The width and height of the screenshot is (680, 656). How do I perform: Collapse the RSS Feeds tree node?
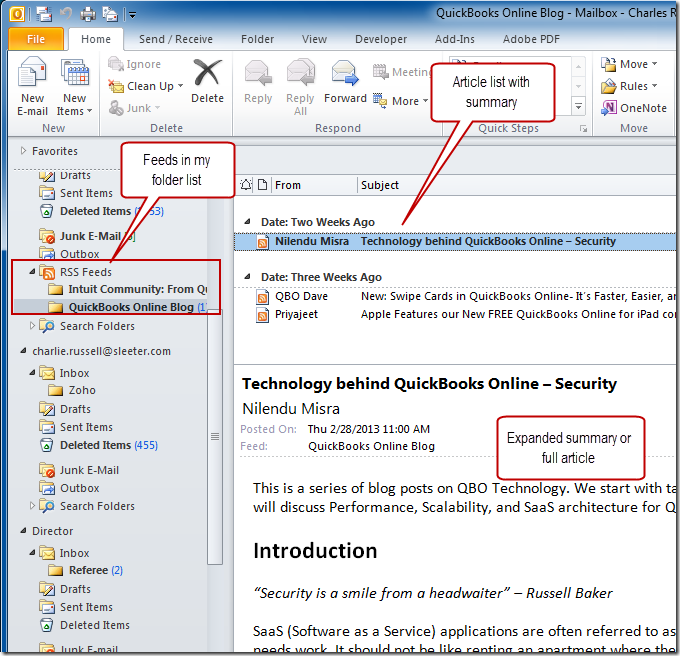(32, 272)
